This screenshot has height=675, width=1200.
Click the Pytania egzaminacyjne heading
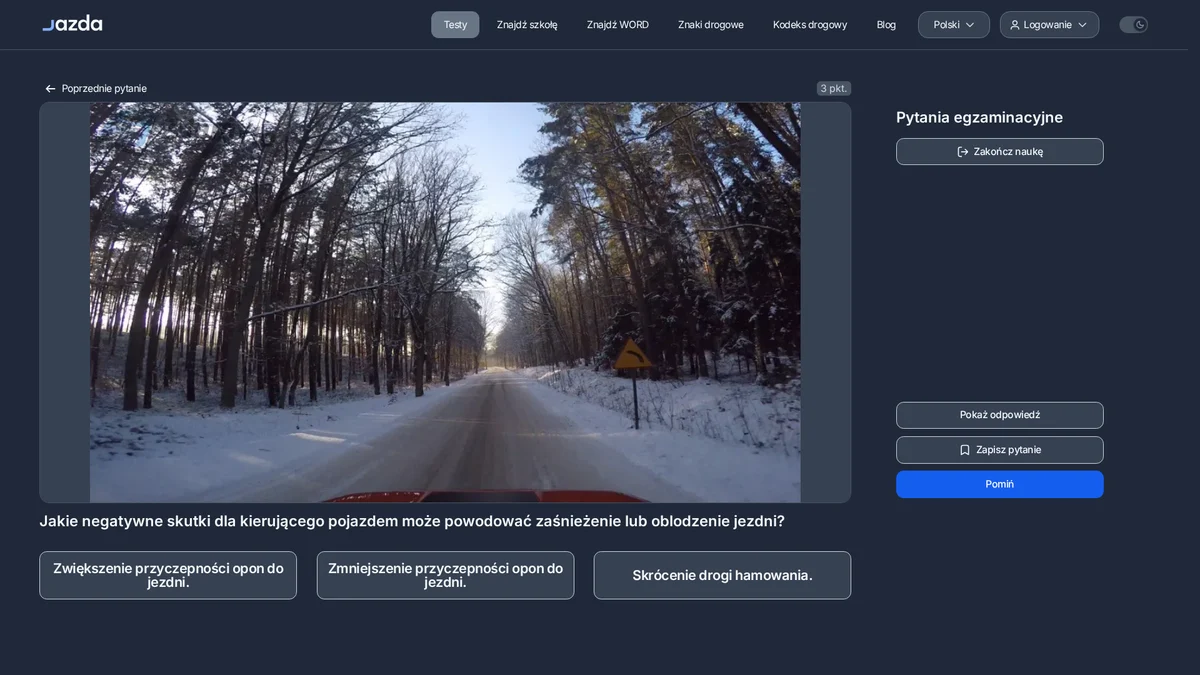(979, 117)
